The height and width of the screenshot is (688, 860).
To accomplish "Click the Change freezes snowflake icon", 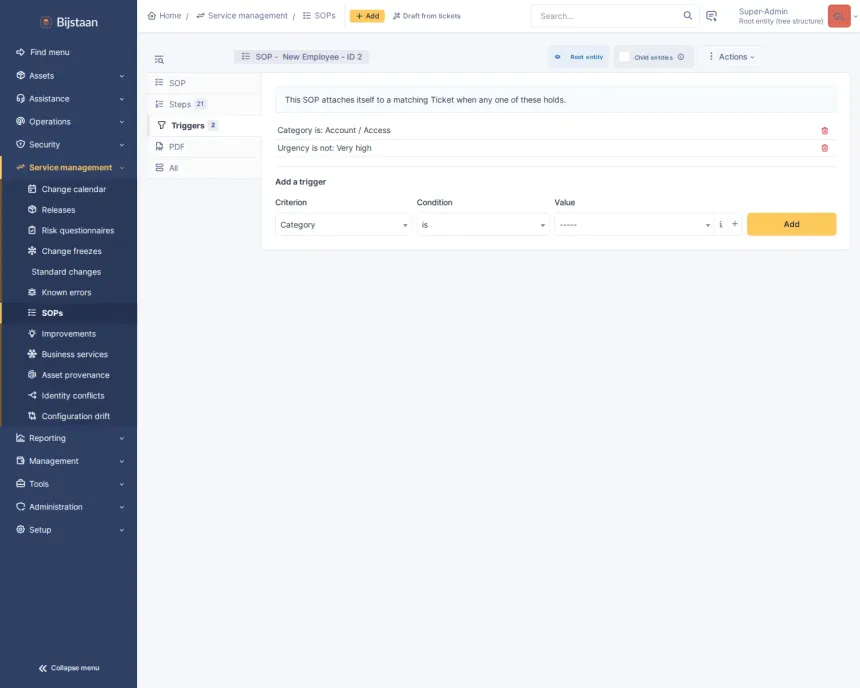I will (x=32, y=251).
